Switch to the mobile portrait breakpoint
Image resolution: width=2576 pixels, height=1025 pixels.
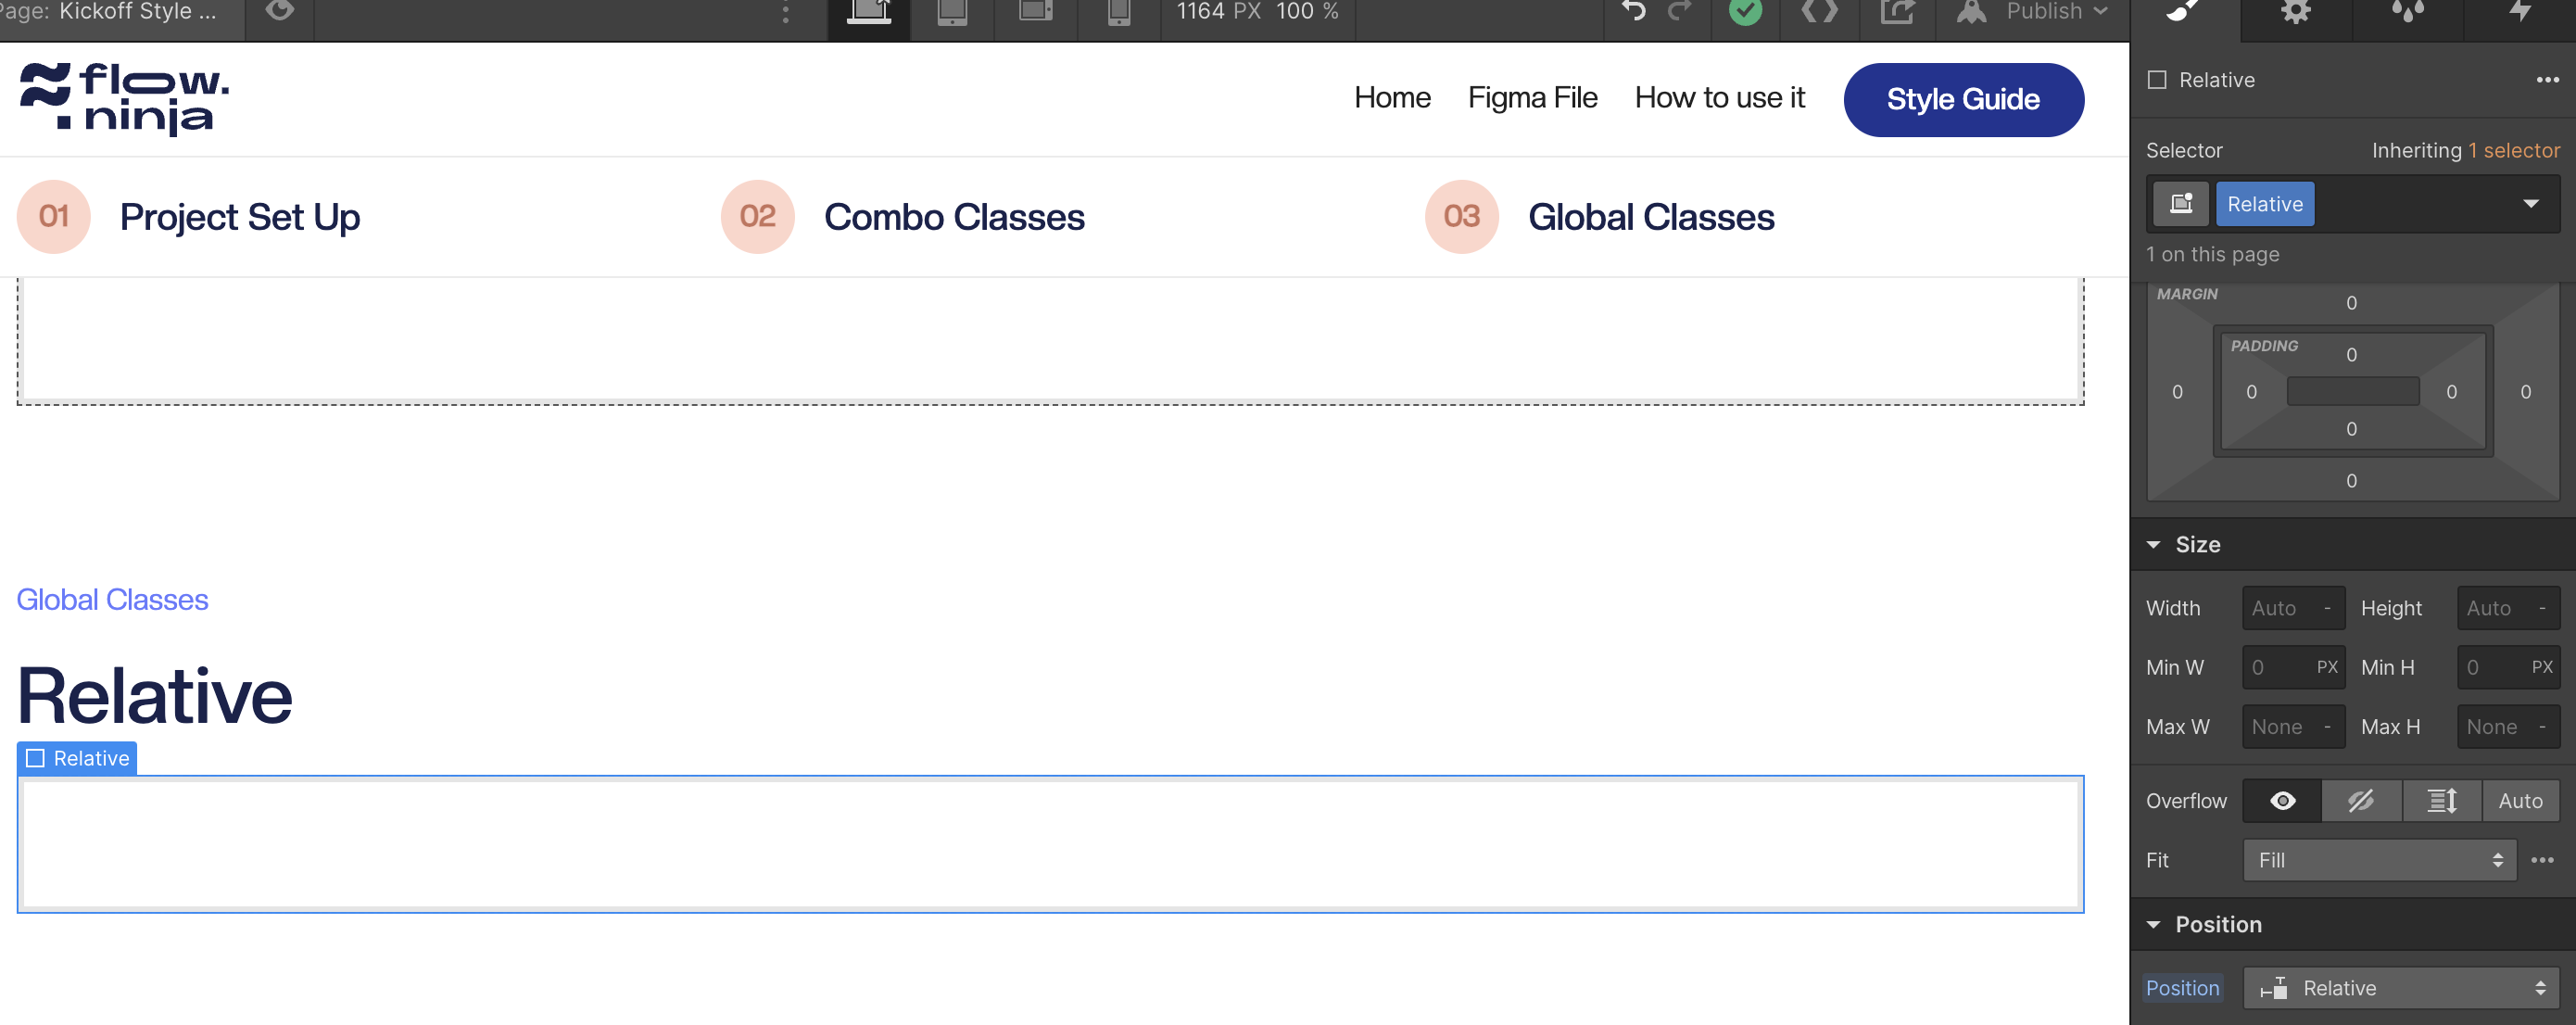[1119, 11]
